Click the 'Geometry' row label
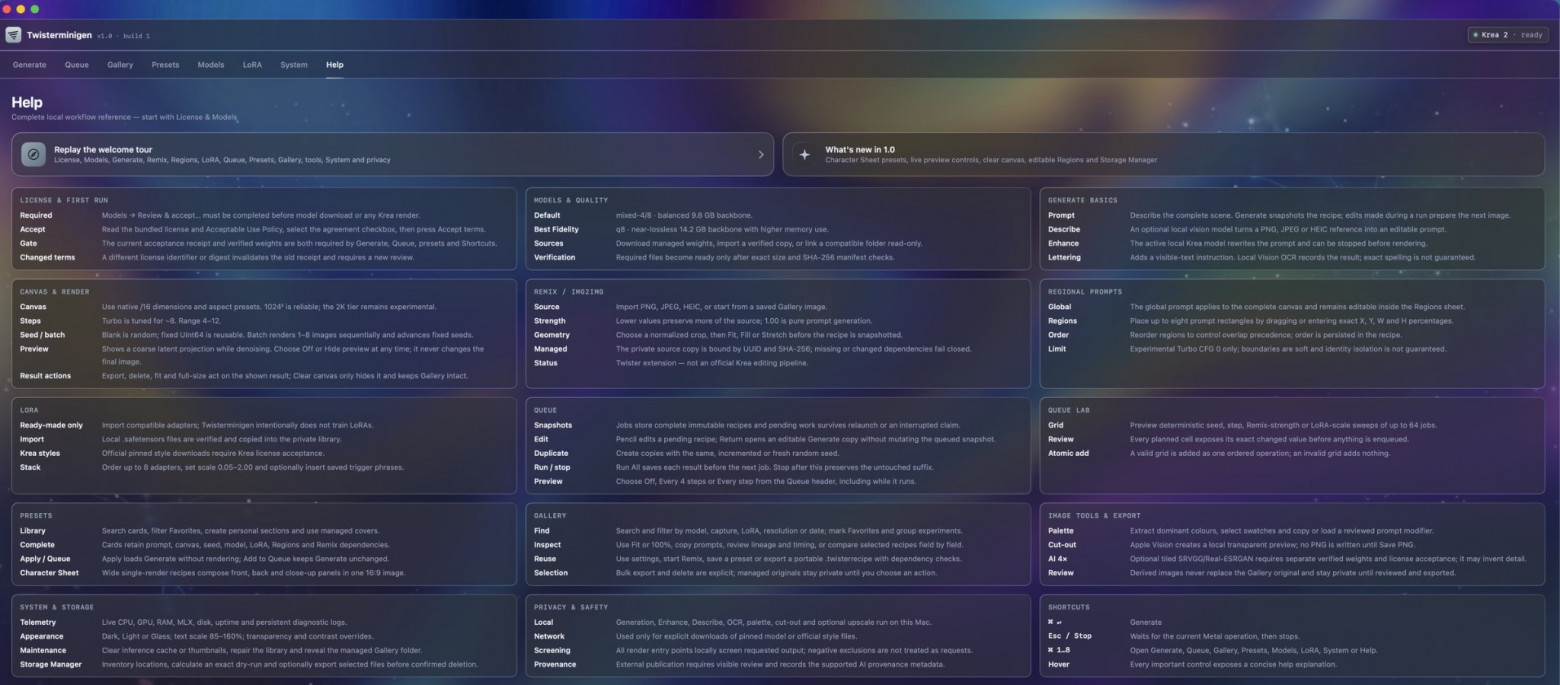This screenshot has height=685, width=1560. (553, 334)
